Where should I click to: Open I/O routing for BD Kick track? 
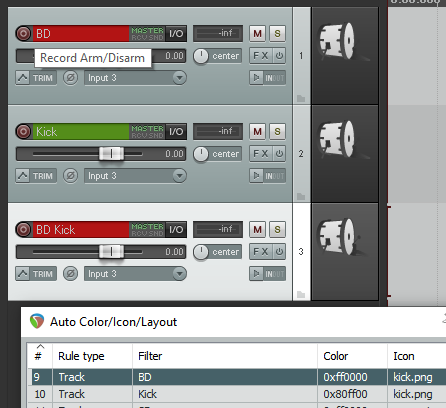click(x=176, y=230)
